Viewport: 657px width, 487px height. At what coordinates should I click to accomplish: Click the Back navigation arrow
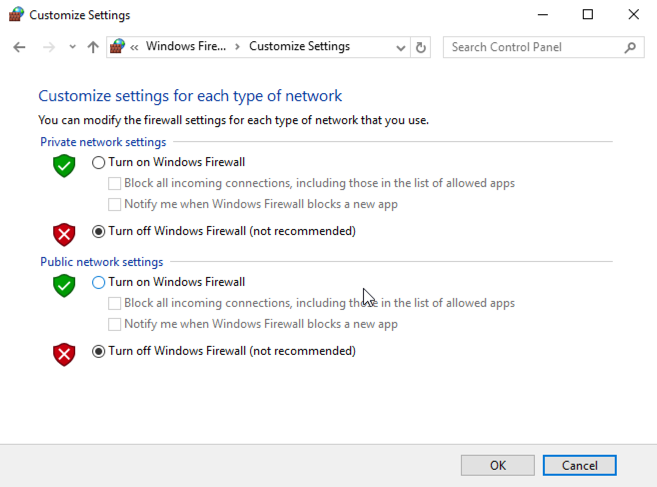click(x=19, y=47)
